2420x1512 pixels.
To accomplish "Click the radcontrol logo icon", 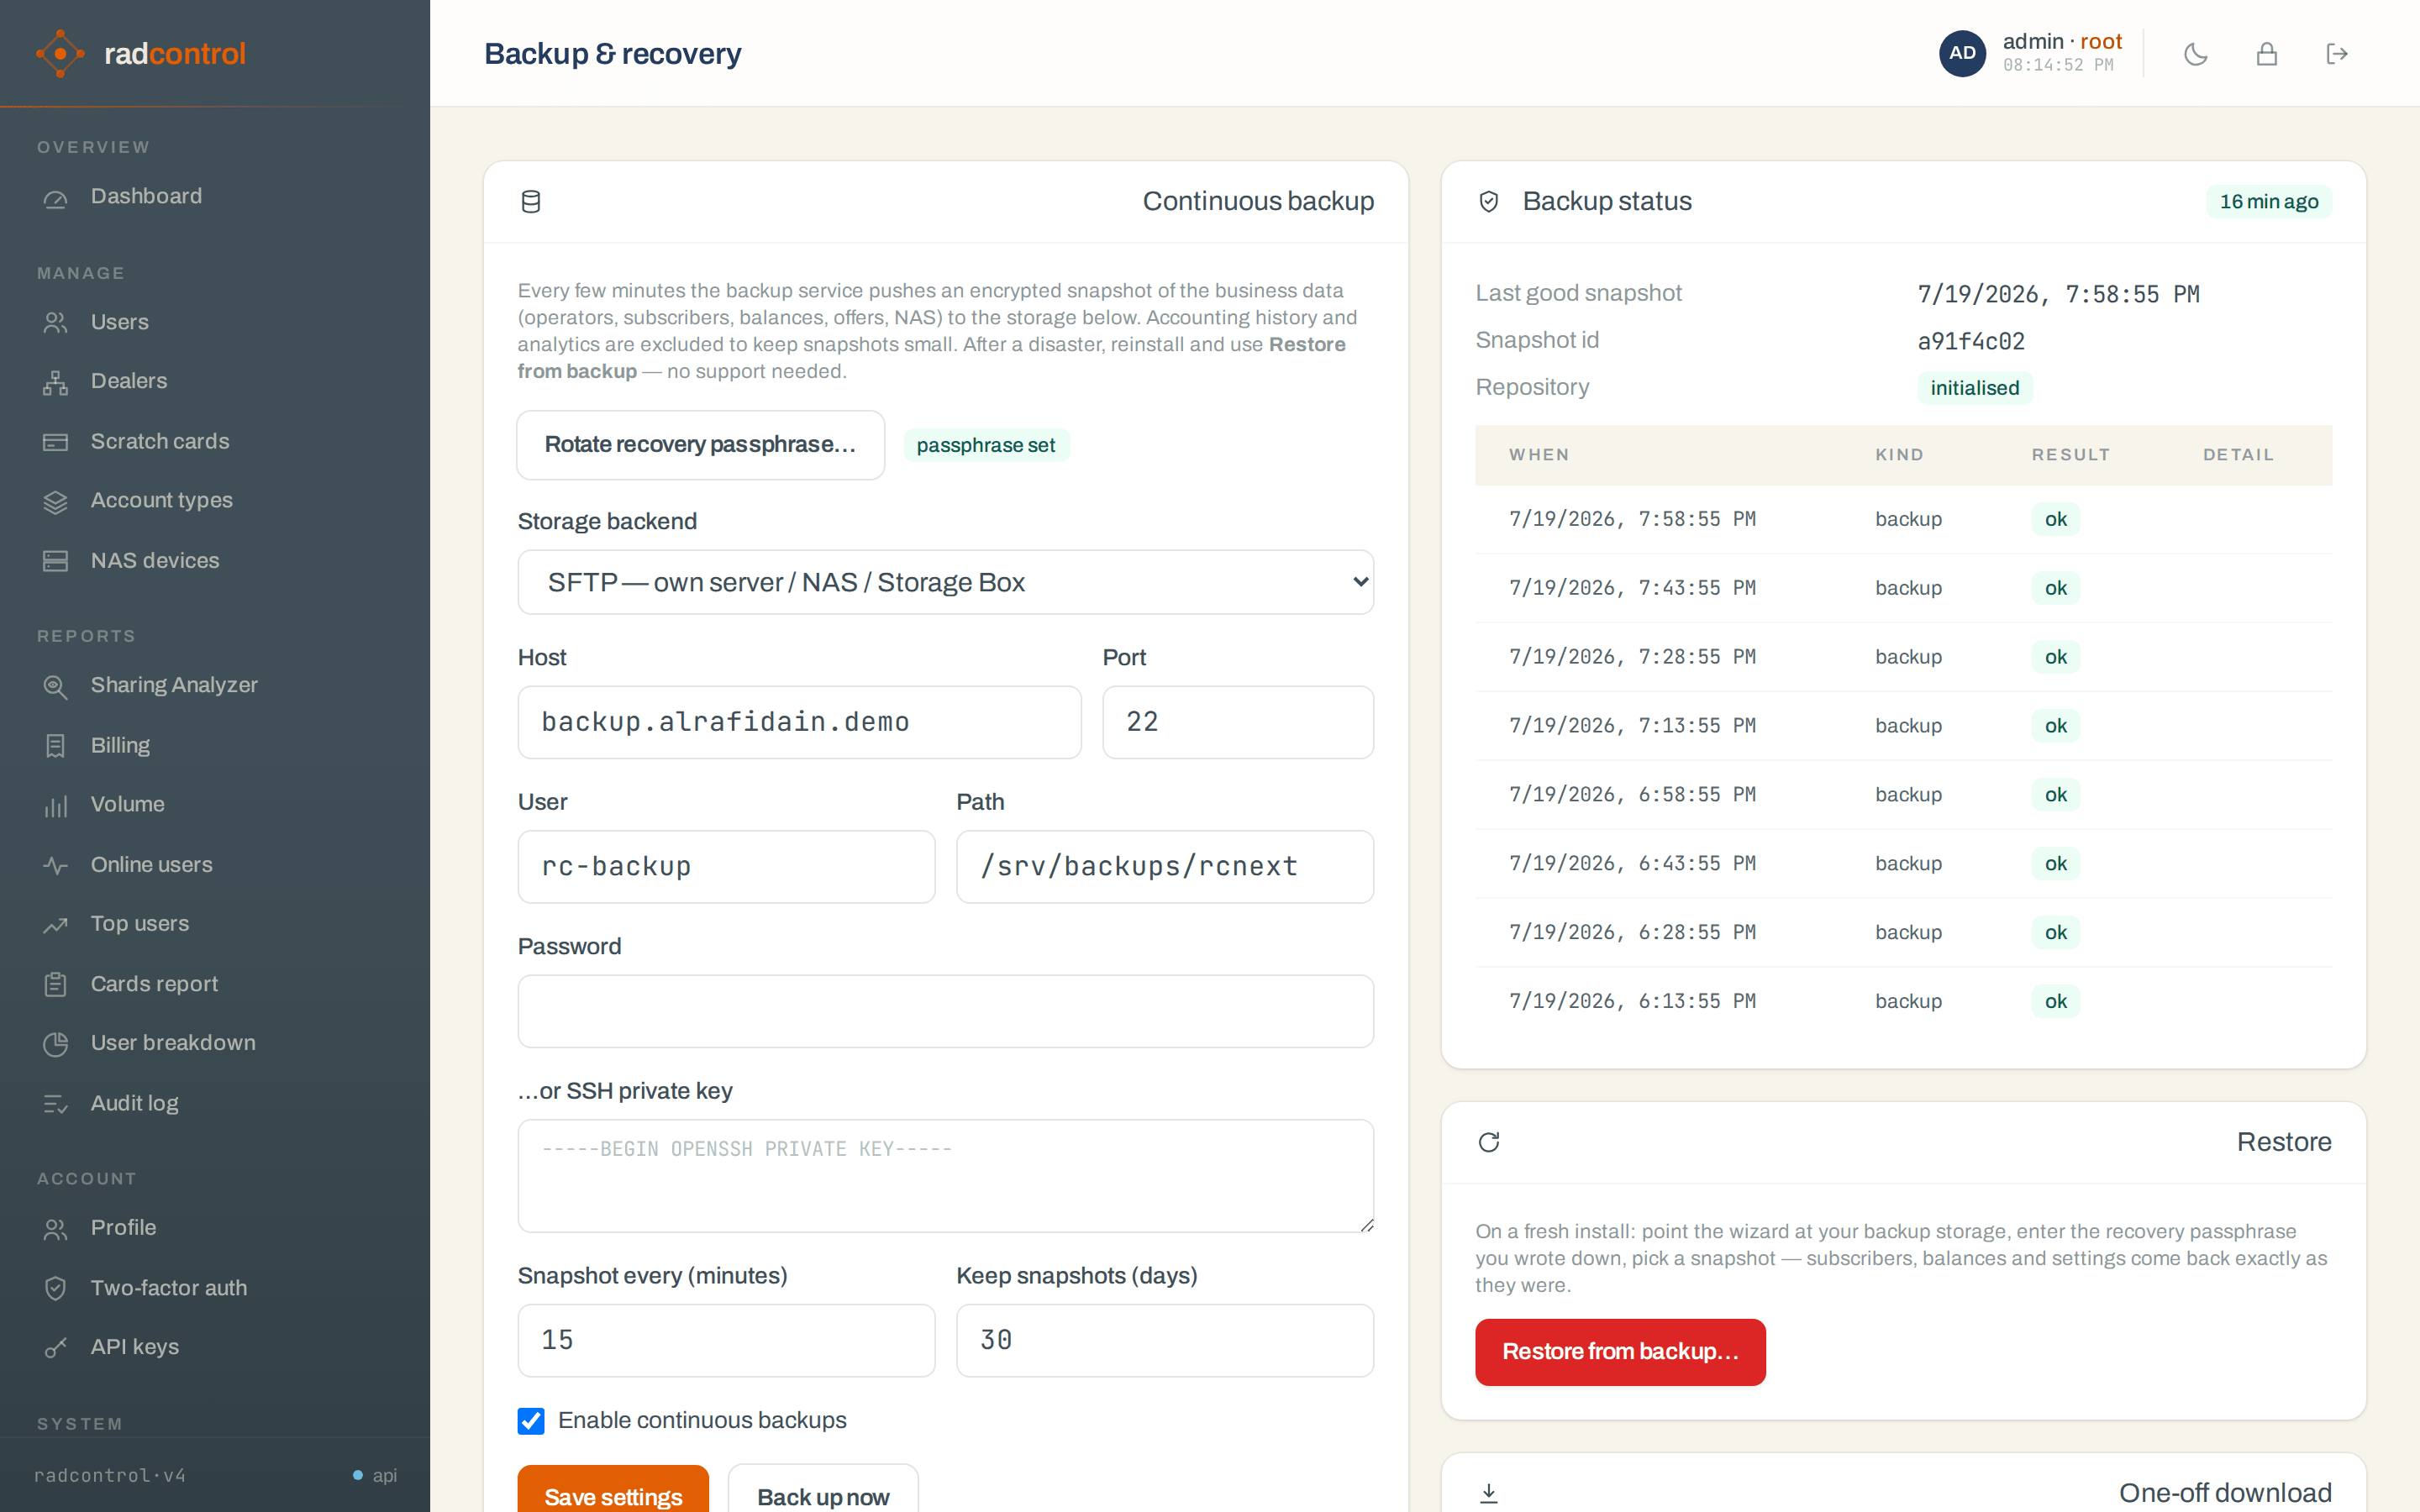I will (x=60, y=53).
